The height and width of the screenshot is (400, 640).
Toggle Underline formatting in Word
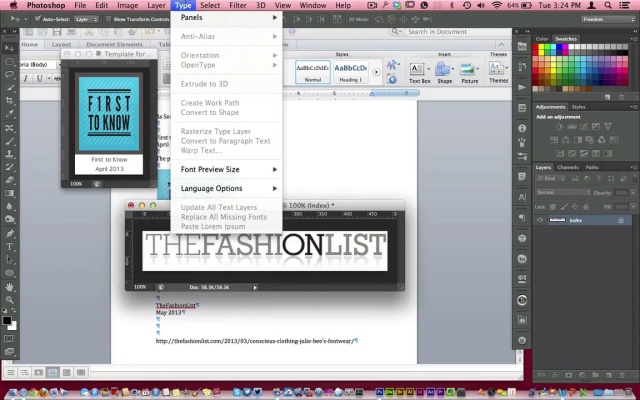pos(39,78)
